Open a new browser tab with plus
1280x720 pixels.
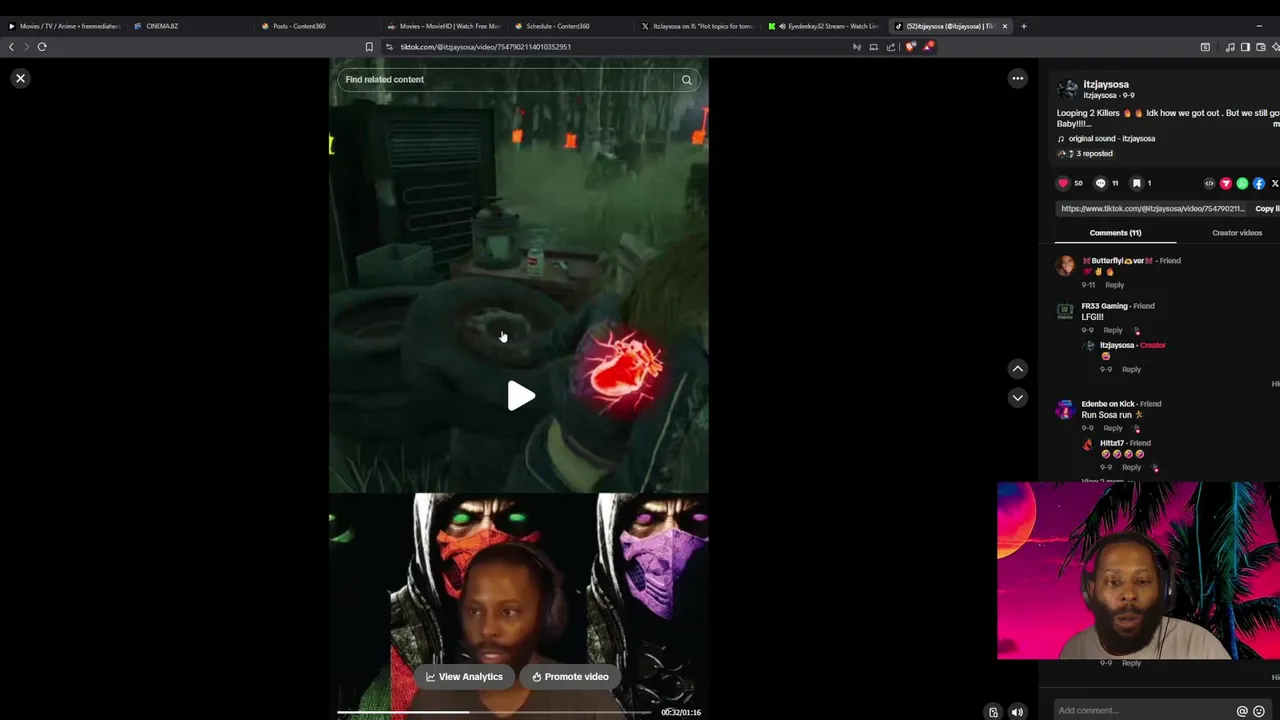click(1023, 26)
